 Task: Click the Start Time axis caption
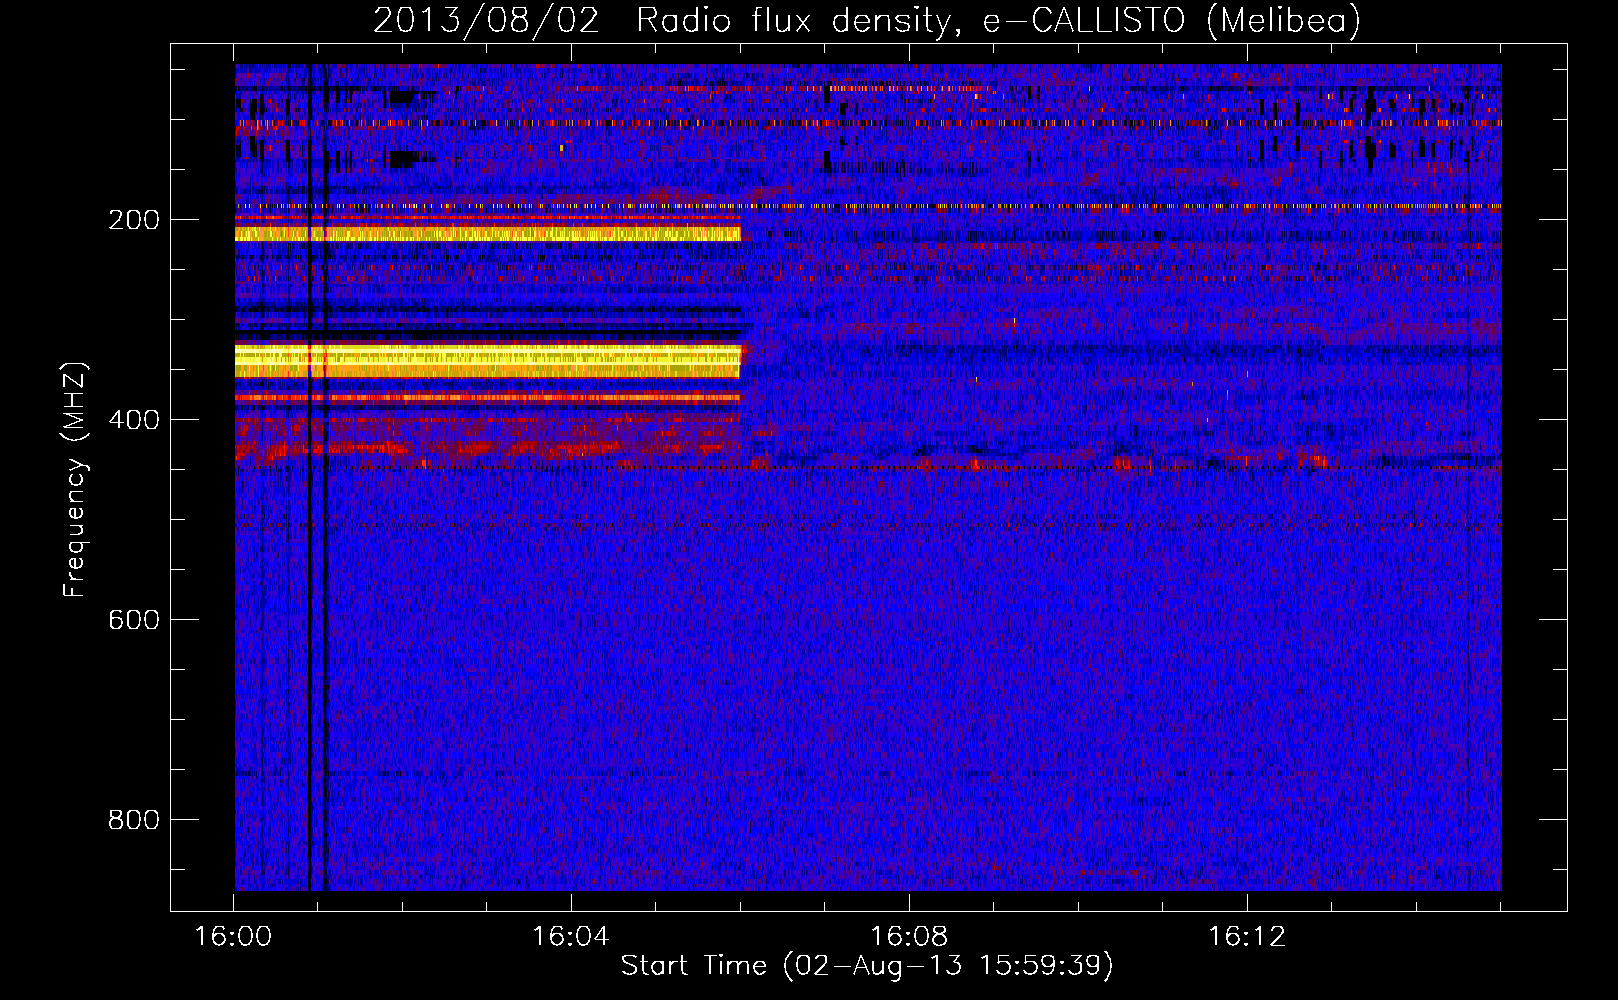[867, 966]
